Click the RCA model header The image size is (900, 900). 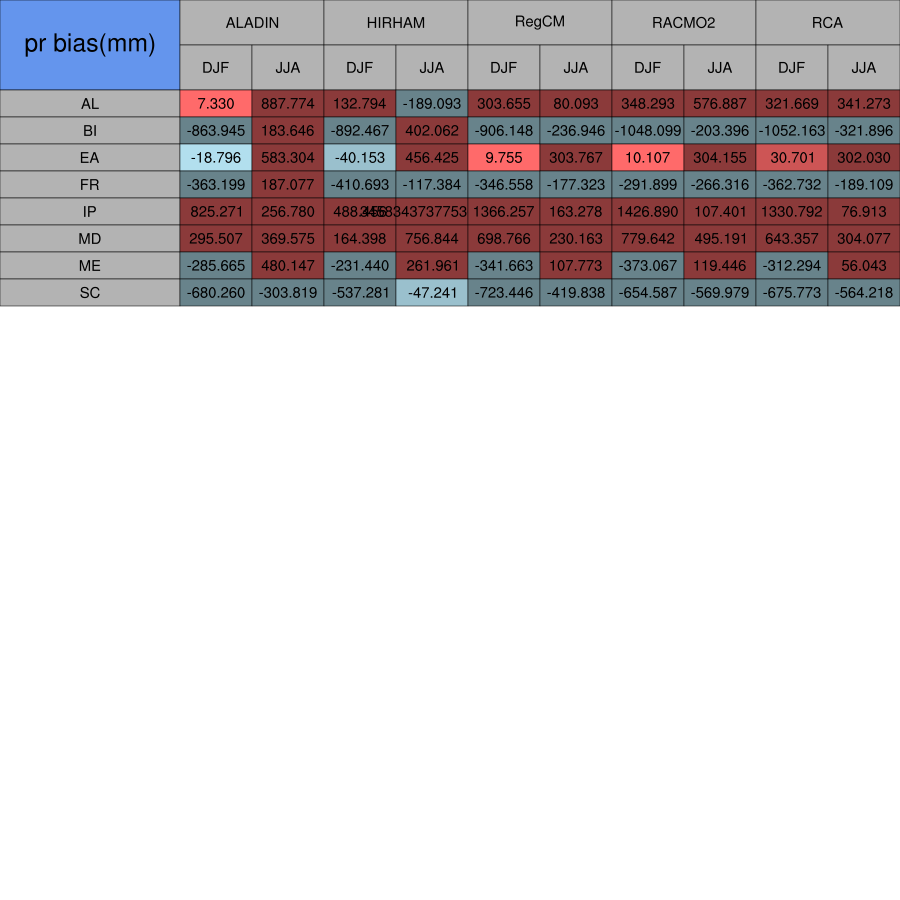pos(828,22)
